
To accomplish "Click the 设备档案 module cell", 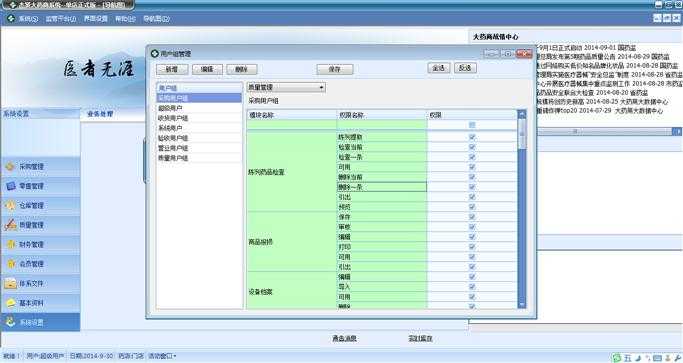I will [x=292, y=291].
